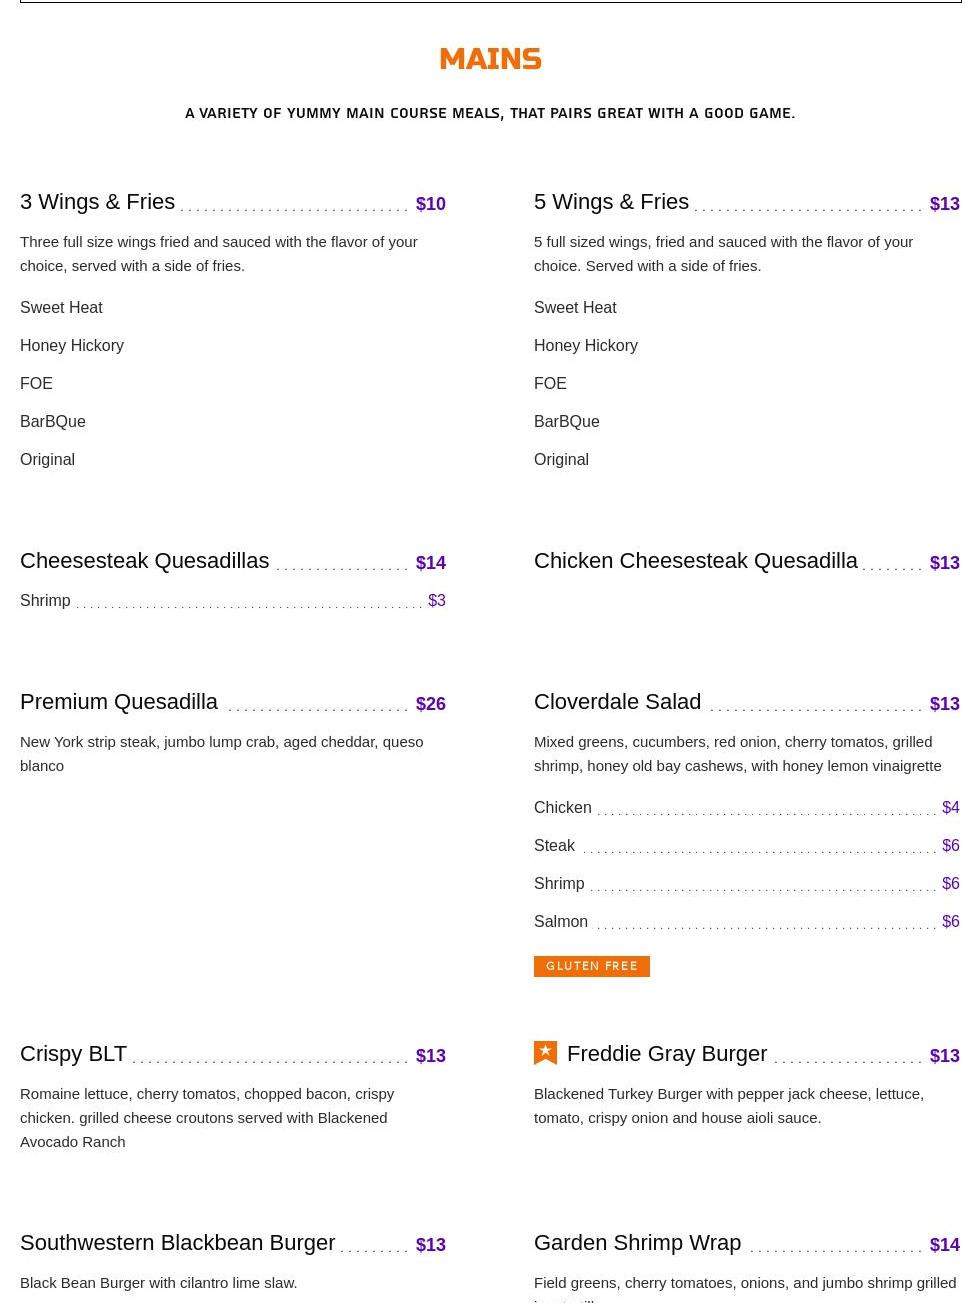Choose Sweet Heat flavor under 3 Wings
Image resolution: width=965 pixels, height=1303 pixels.
click(x=61, y=308)
